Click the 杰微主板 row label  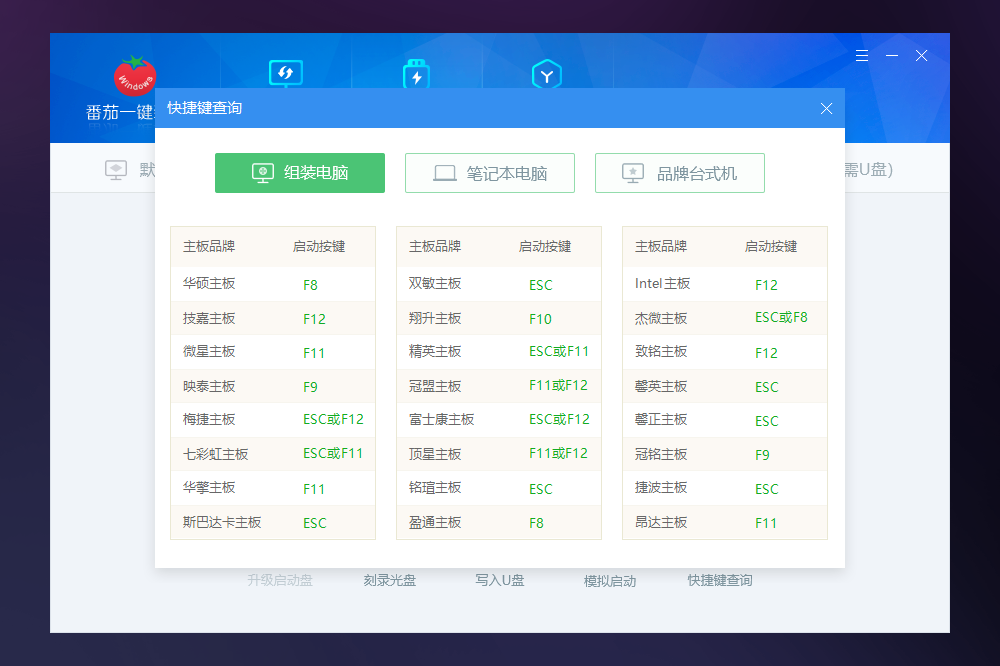[661, 318]
